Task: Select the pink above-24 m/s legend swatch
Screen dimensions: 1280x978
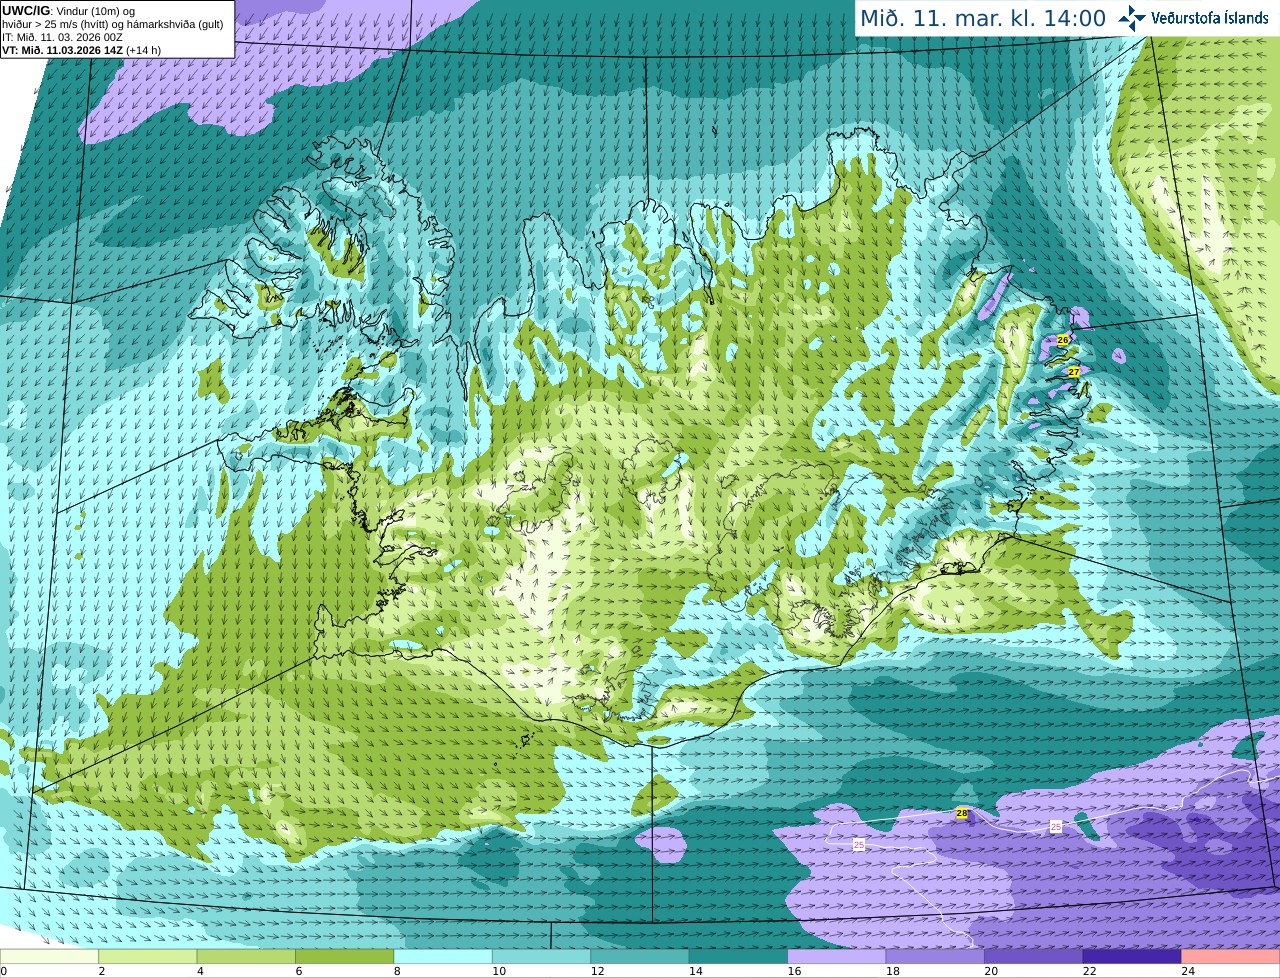Action: click(x=1231, y=957)
